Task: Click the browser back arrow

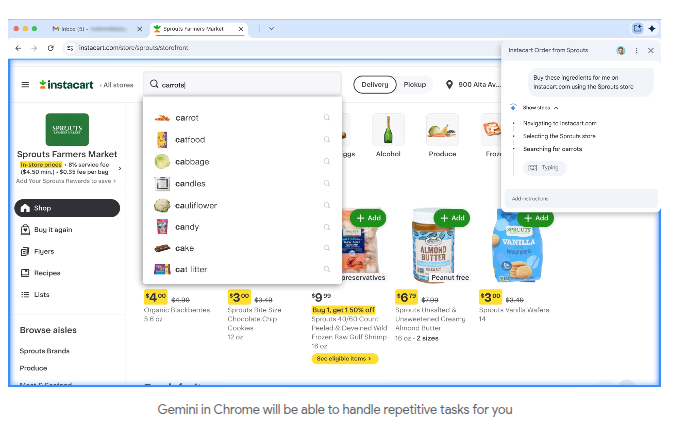Action: (18, 47)
